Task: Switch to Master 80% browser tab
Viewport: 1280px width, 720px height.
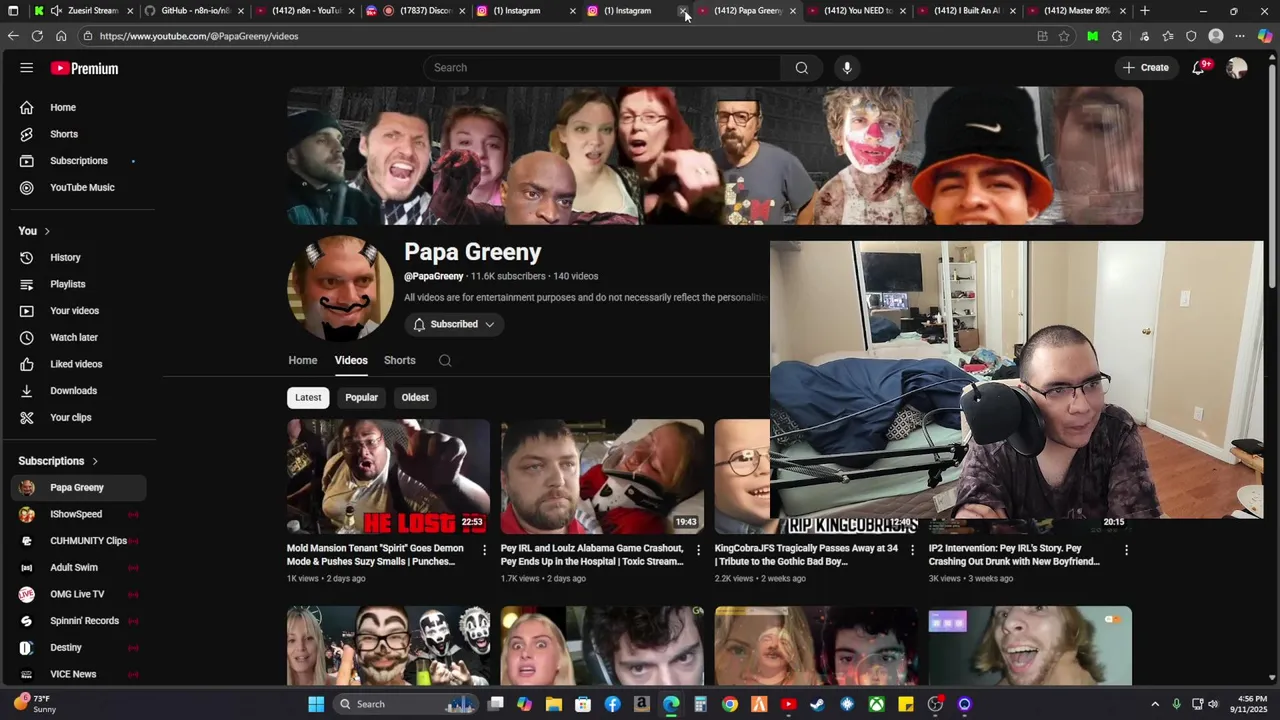Action: (x=1075, y=11)
